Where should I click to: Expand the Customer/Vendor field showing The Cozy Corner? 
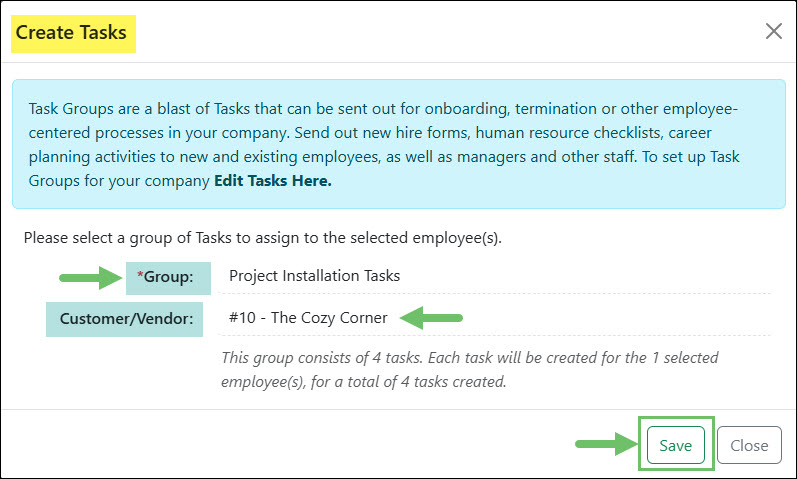pyautogui.click(x=494, y=318)
